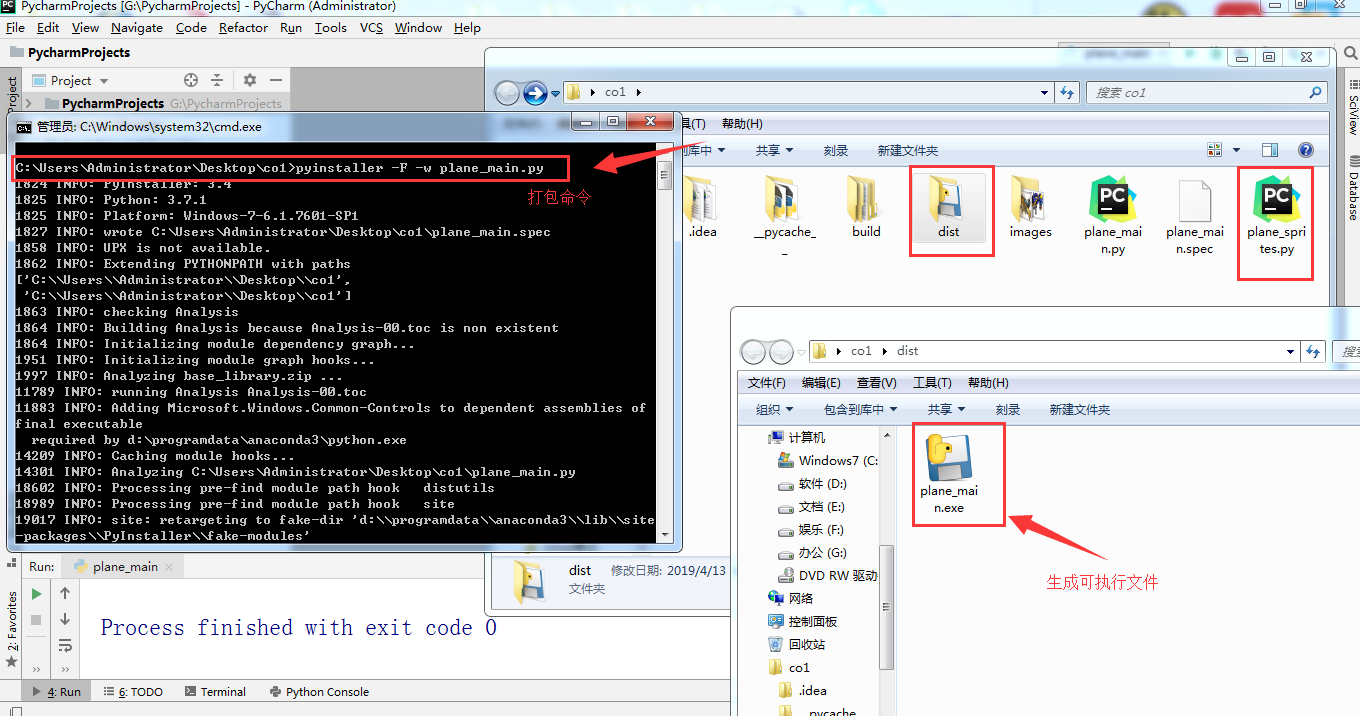The height and width of the screenshot is (716, 1360).
Task: Open recent locations dropdown in co1 window
Action: click(x=556, y=93)
